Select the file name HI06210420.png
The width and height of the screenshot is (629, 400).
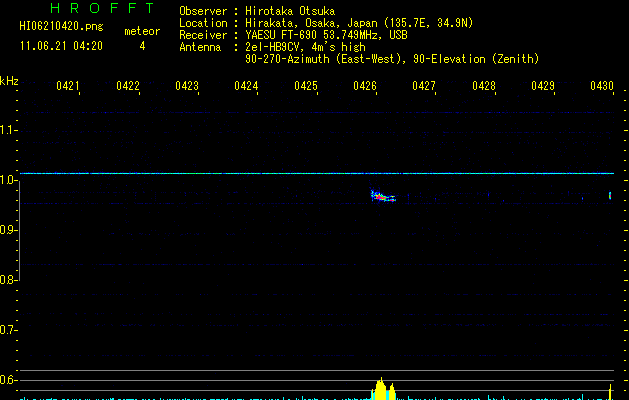point(61,26)
